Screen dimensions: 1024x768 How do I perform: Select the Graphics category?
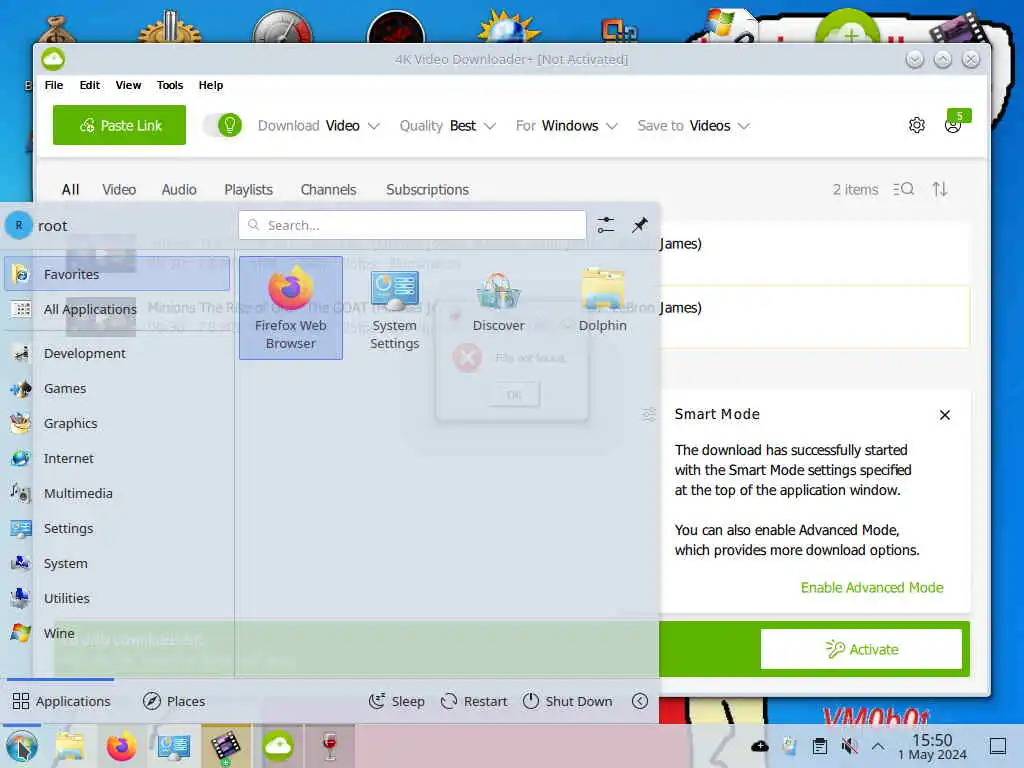click(x=117, y=423)
